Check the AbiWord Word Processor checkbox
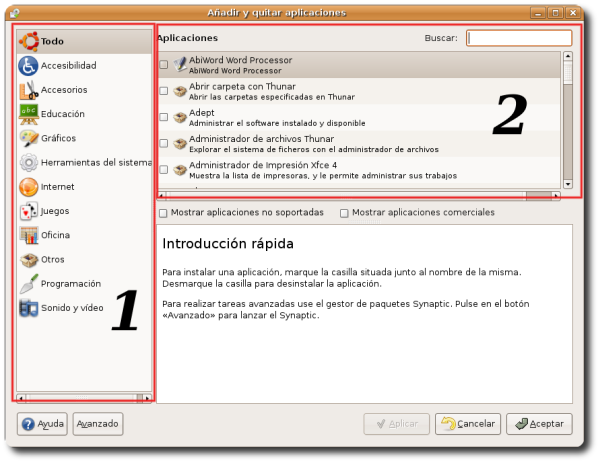The image size is (600, 463). [x=164, y=65]
